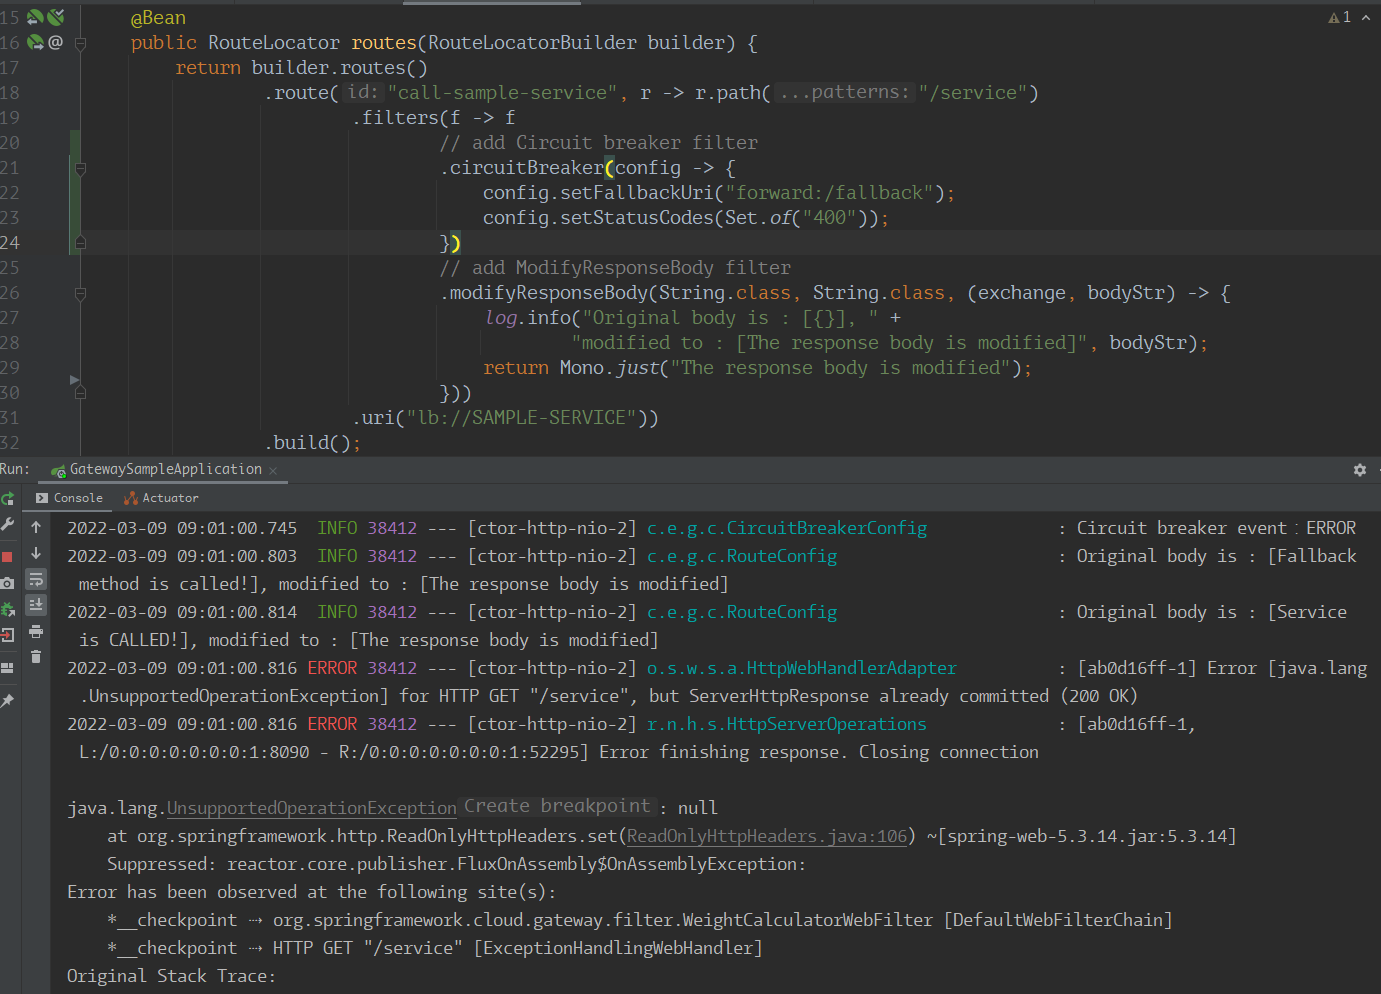The width and height of the screenshot is (1381, 994).
Task: Click the Restore Layout icon in Run sidebar
Action: point(7,667)
